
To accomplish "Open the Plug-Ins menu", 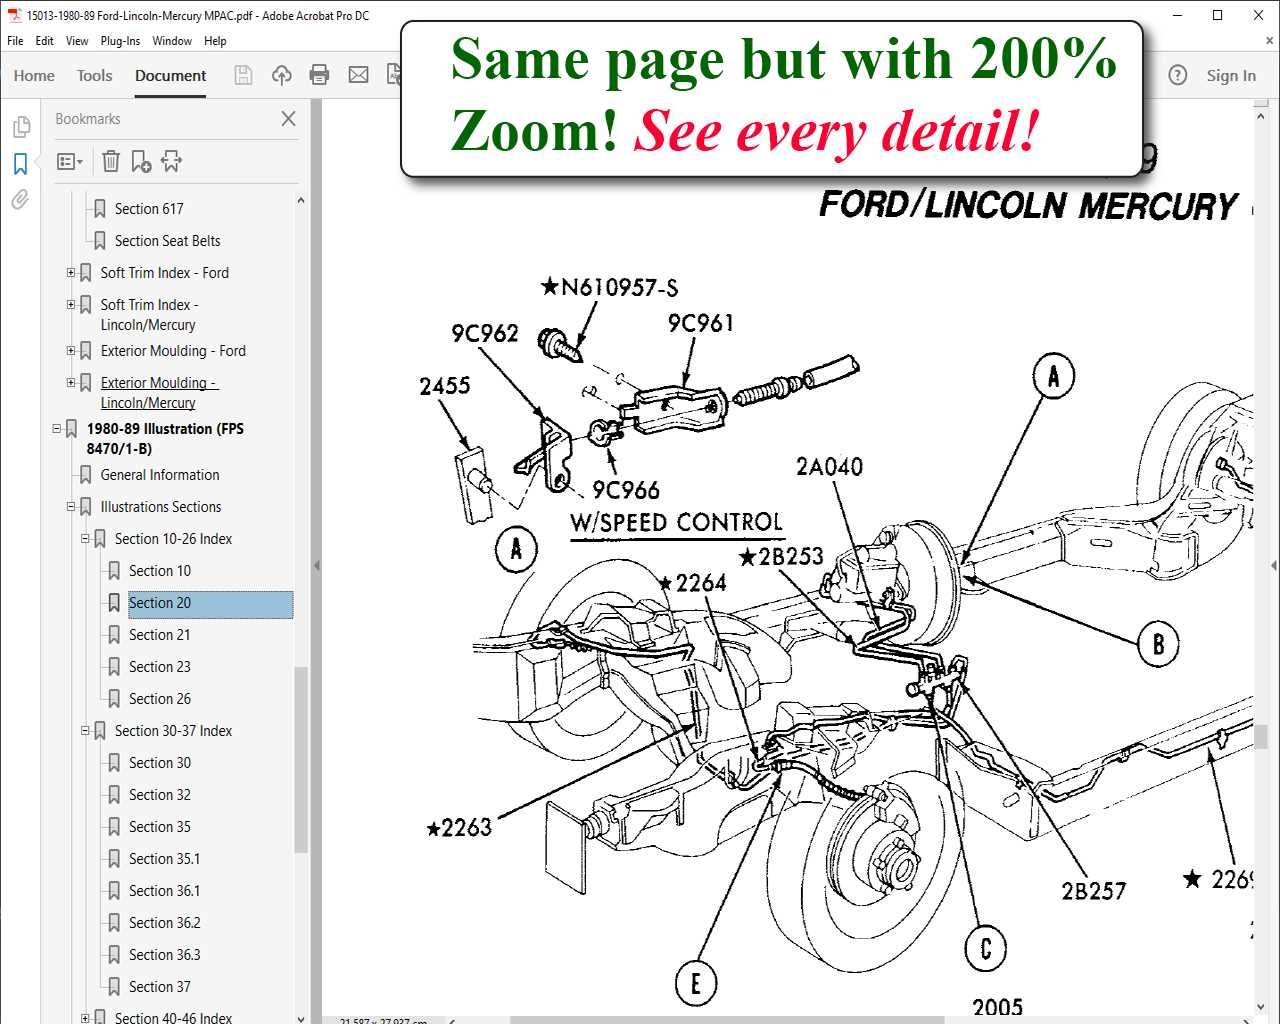I will [x=120, y=41].
